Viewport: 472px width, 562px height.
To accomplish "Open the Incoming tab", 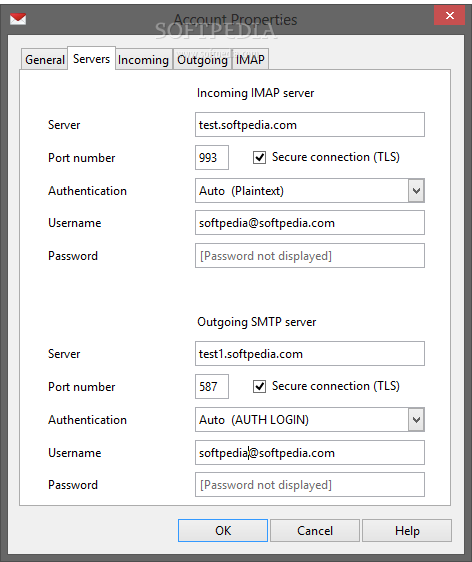I will 143,59.
